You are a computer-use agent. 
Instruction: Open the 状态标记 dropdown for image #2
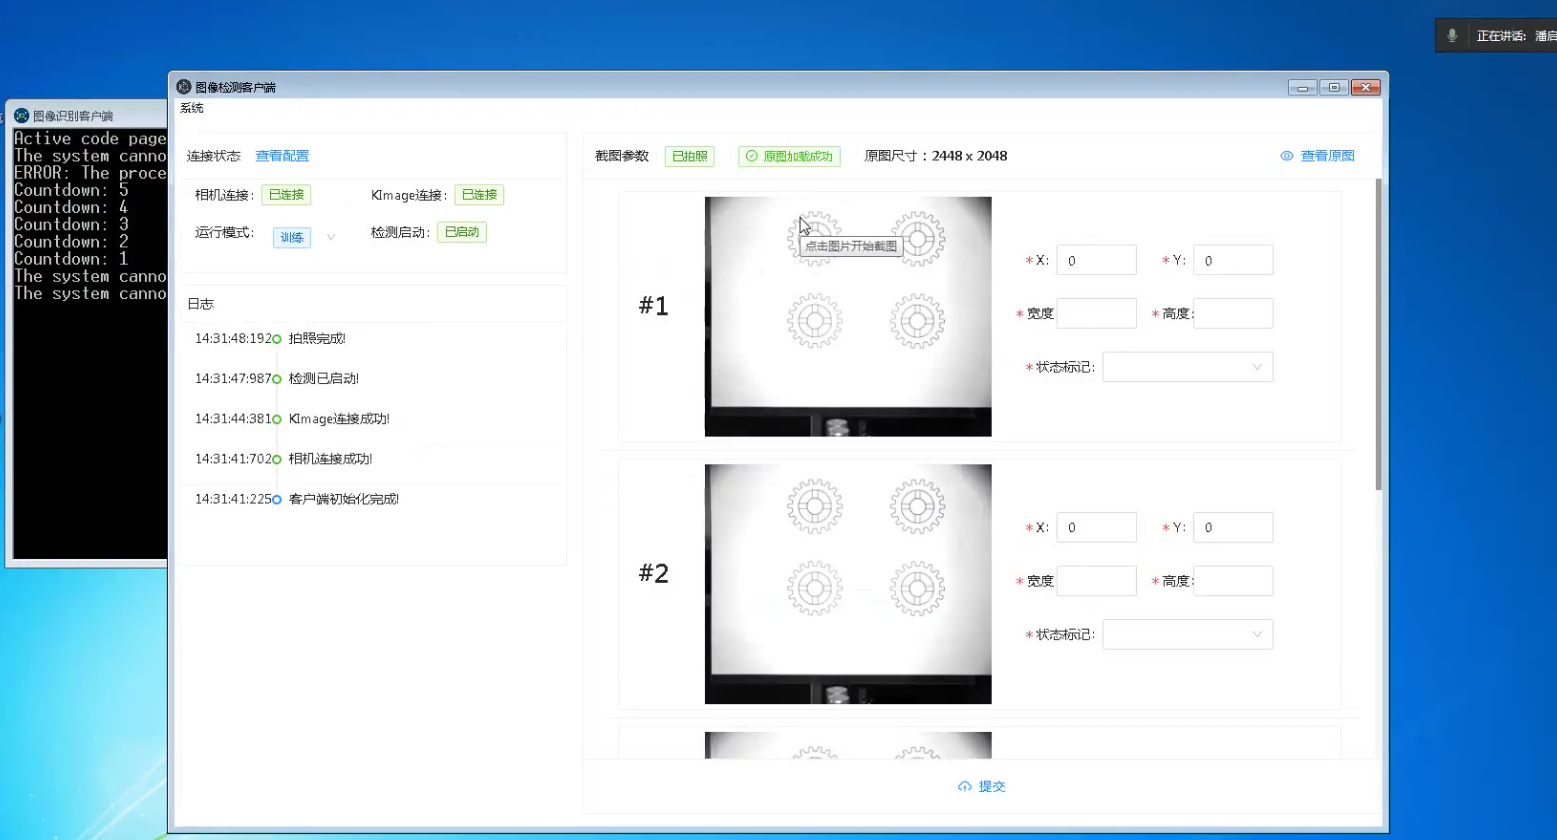(x=1187, y=634)
